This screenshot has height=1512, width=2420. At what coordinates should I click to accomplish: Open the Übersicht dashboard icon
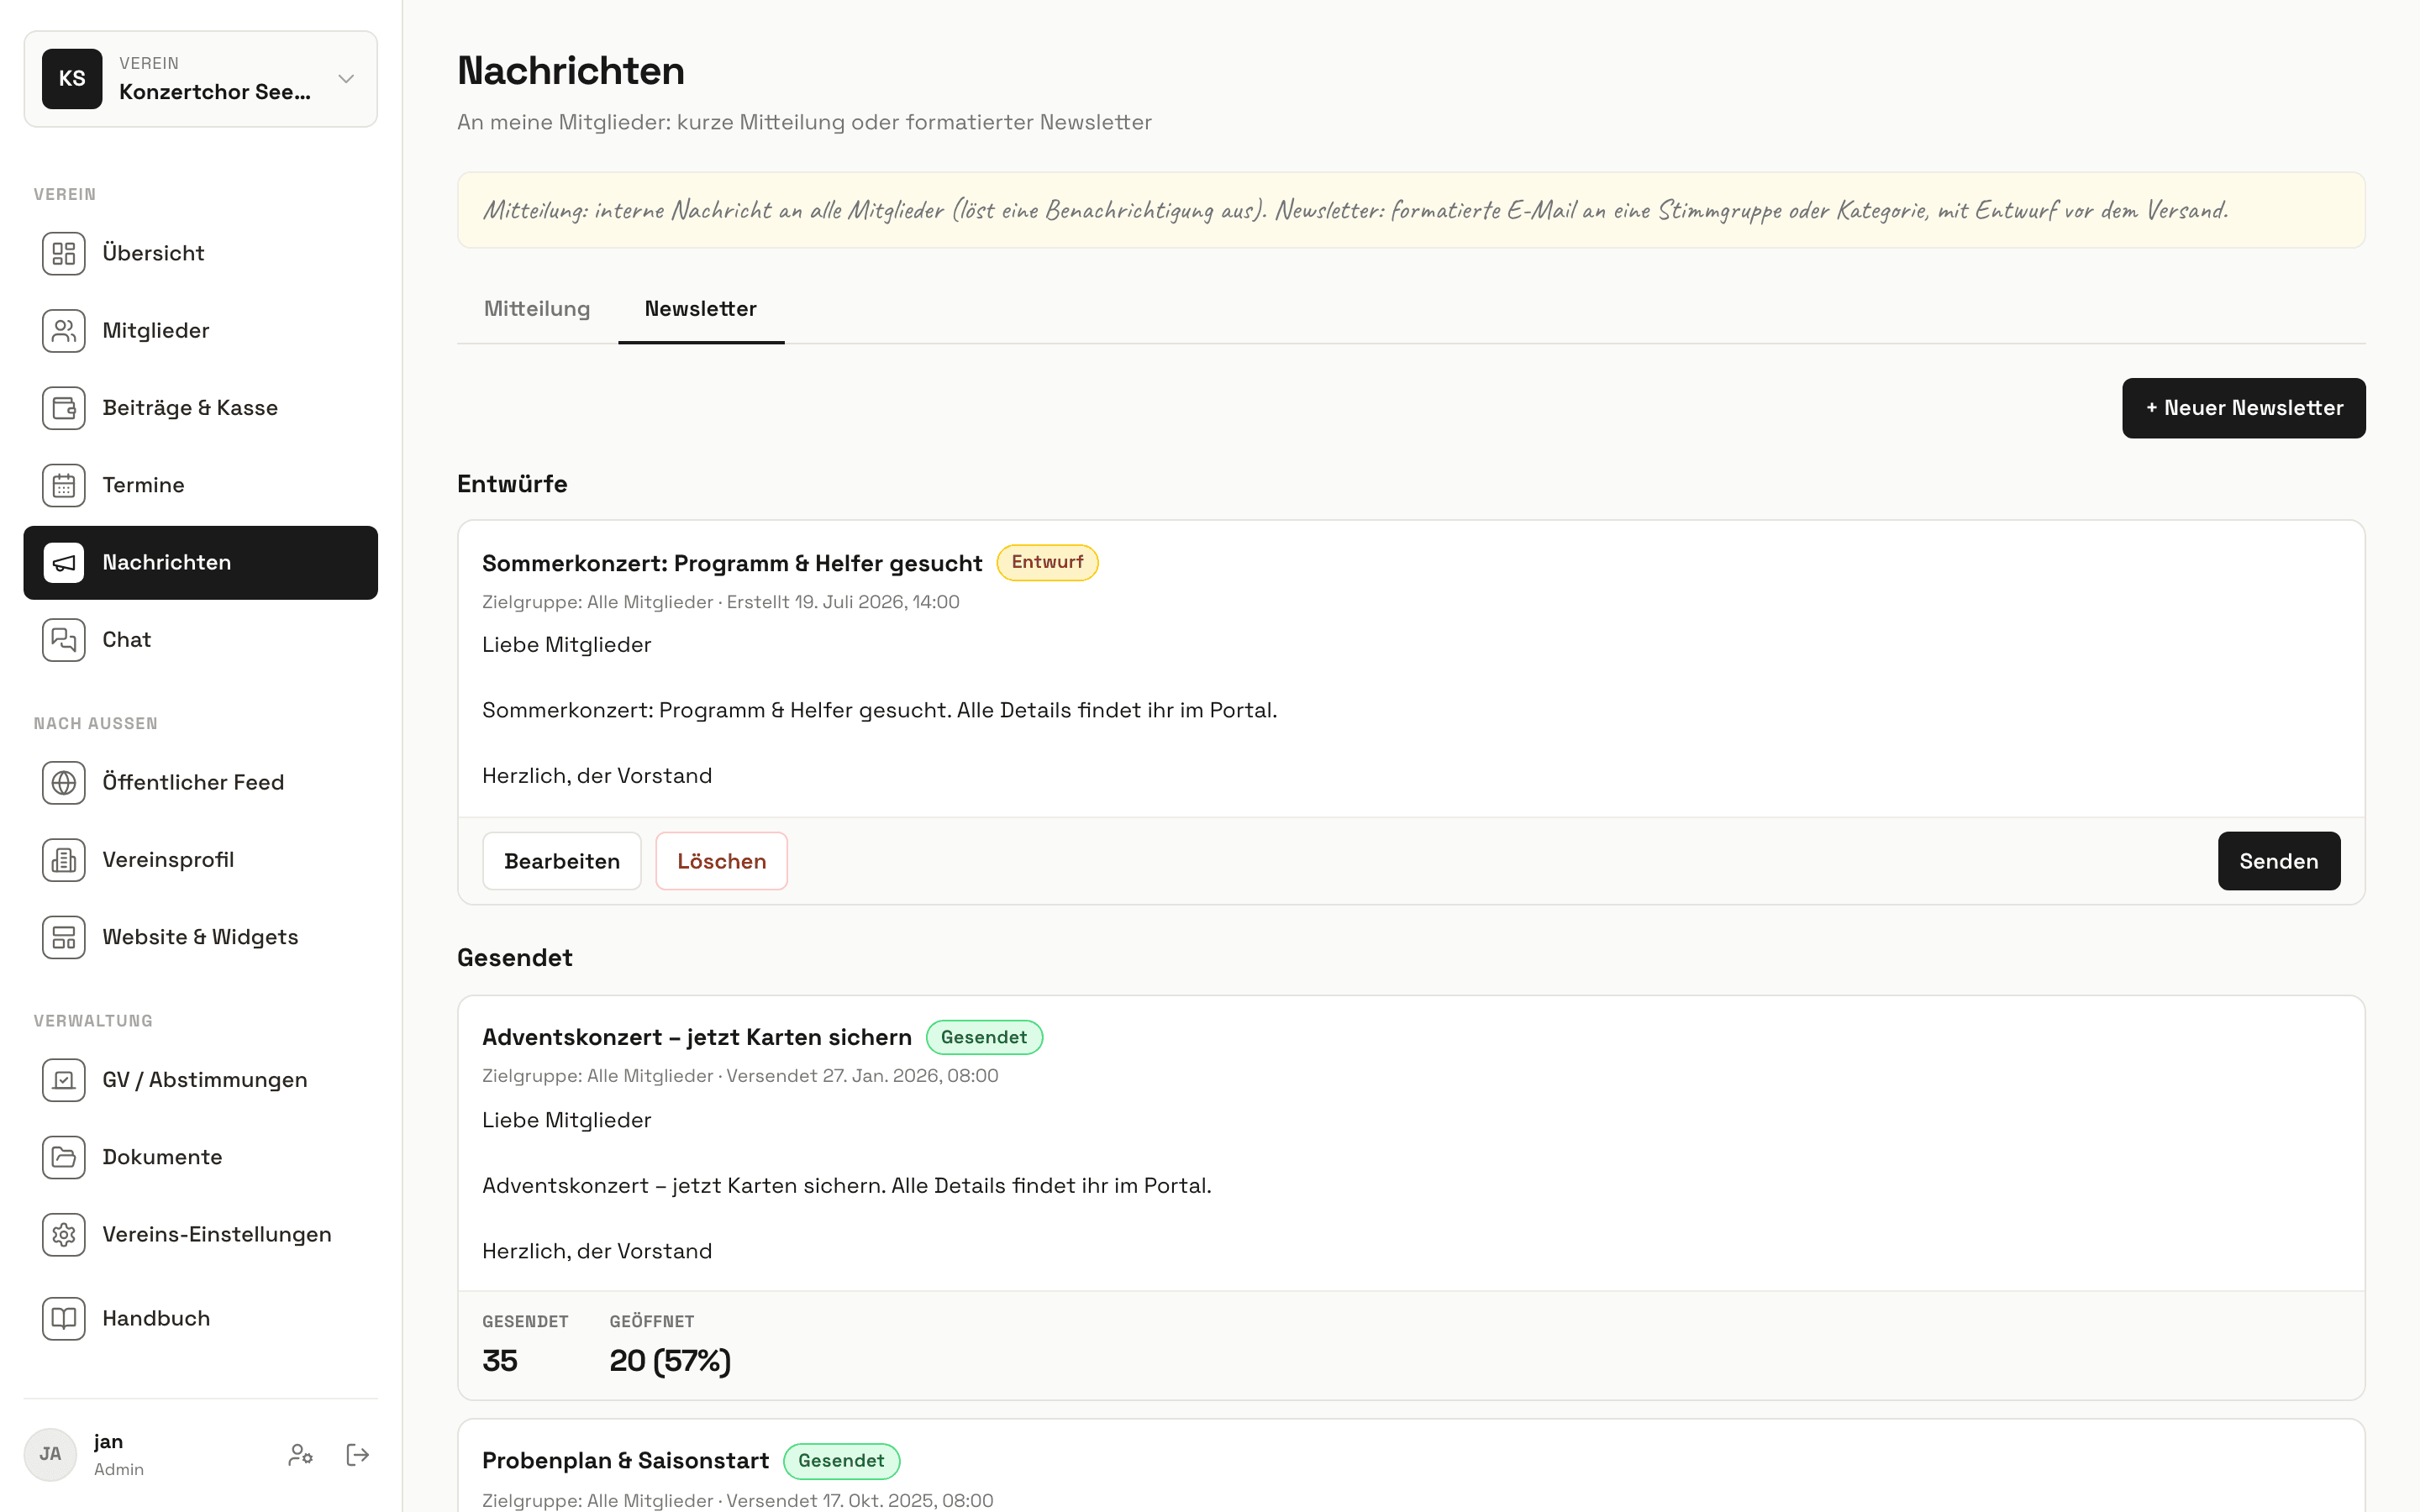(64, 253)
